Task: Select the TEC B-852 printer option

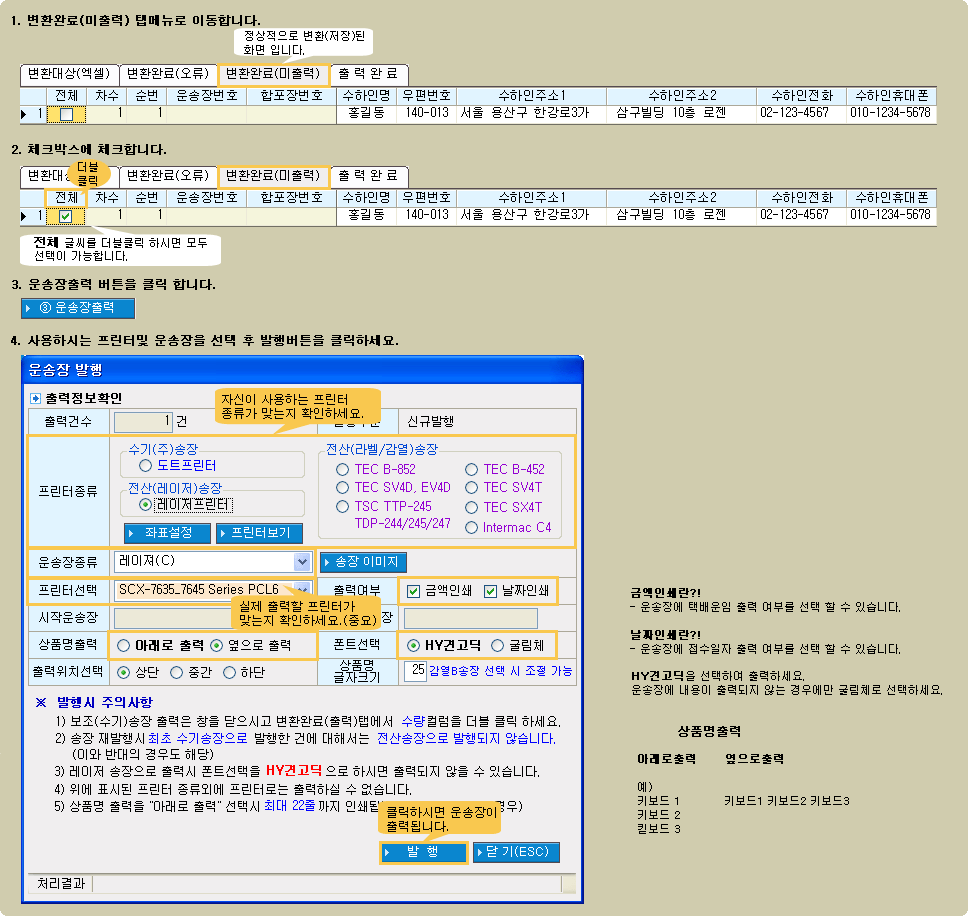Action: pyautogui.click(x=343, y=469)
